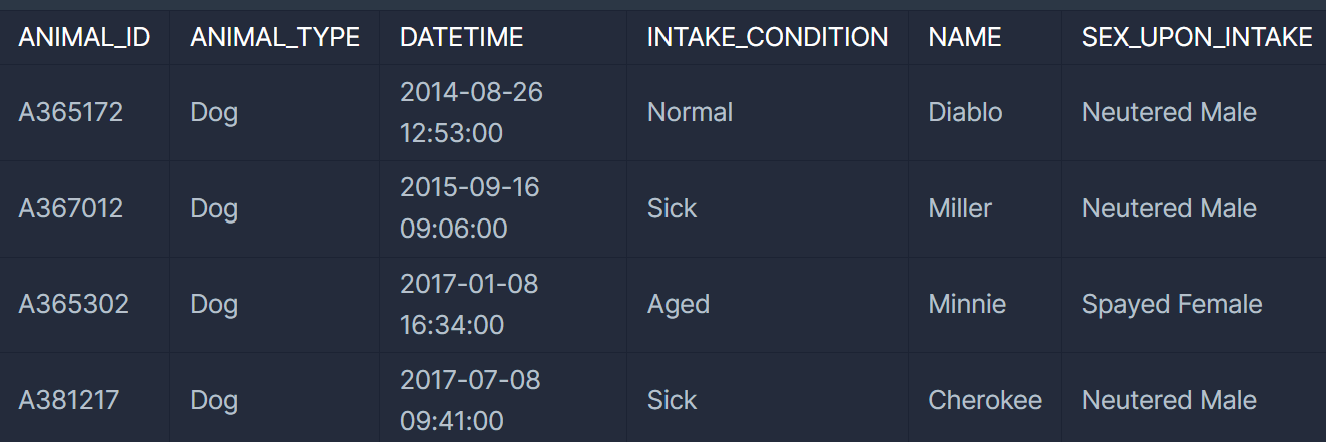
Task: Select the NAME column header
Action: 964,38
